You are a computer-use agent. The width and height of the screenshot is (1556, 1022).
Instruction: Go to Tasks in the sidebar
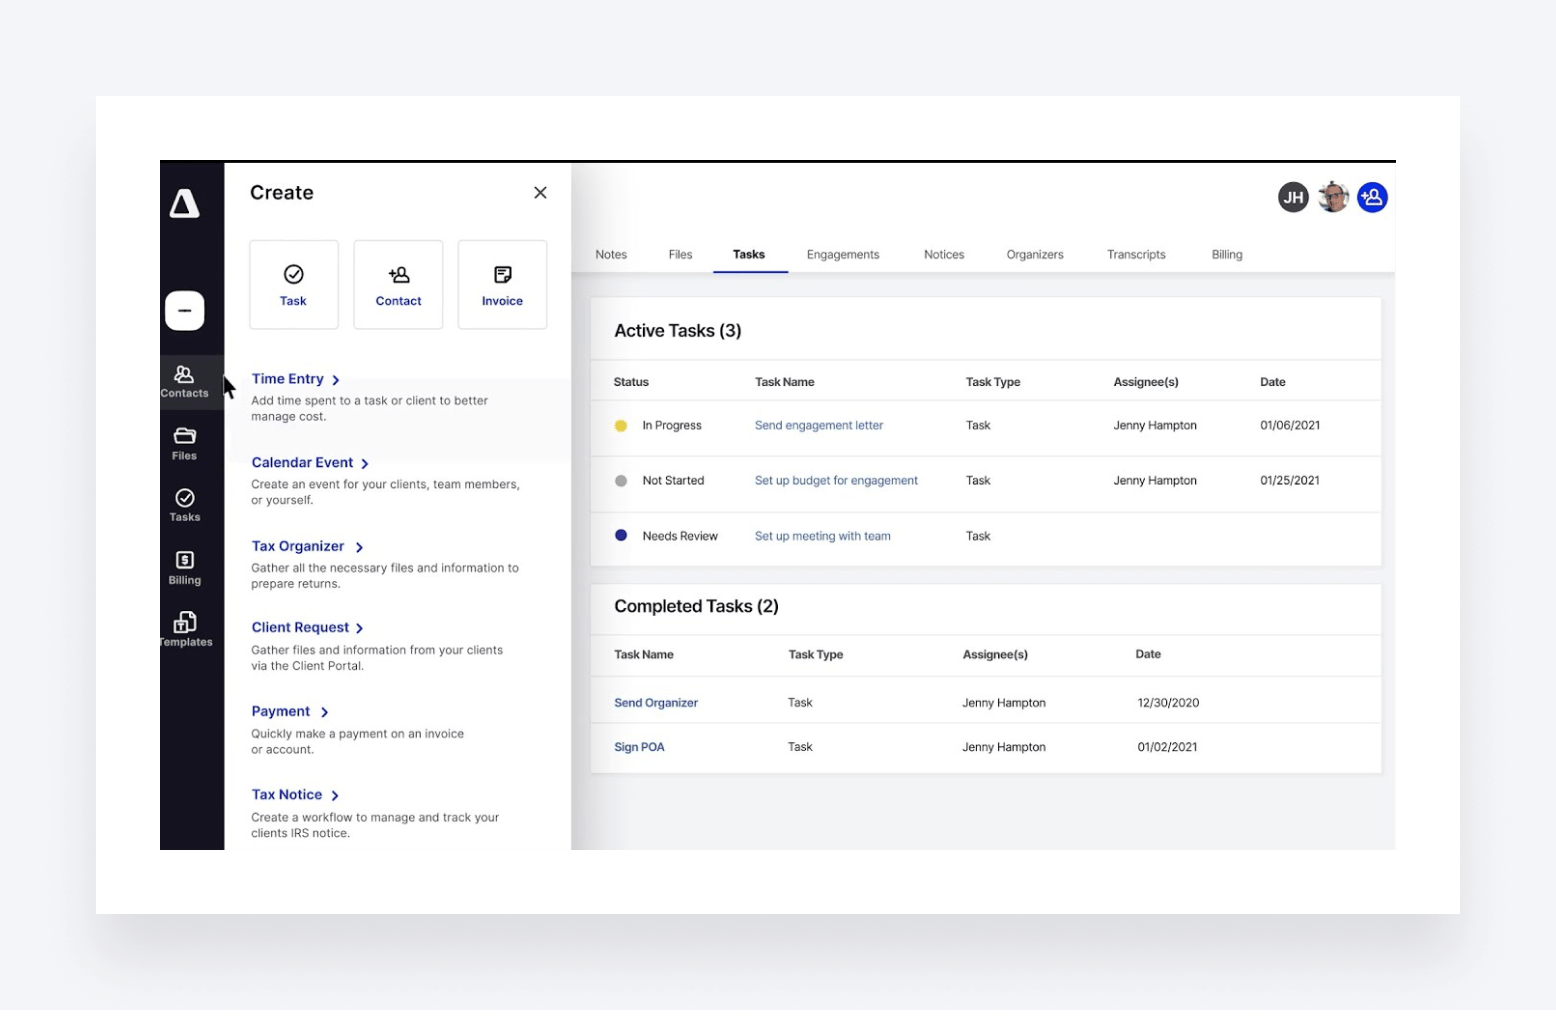(x=184, y=505)
